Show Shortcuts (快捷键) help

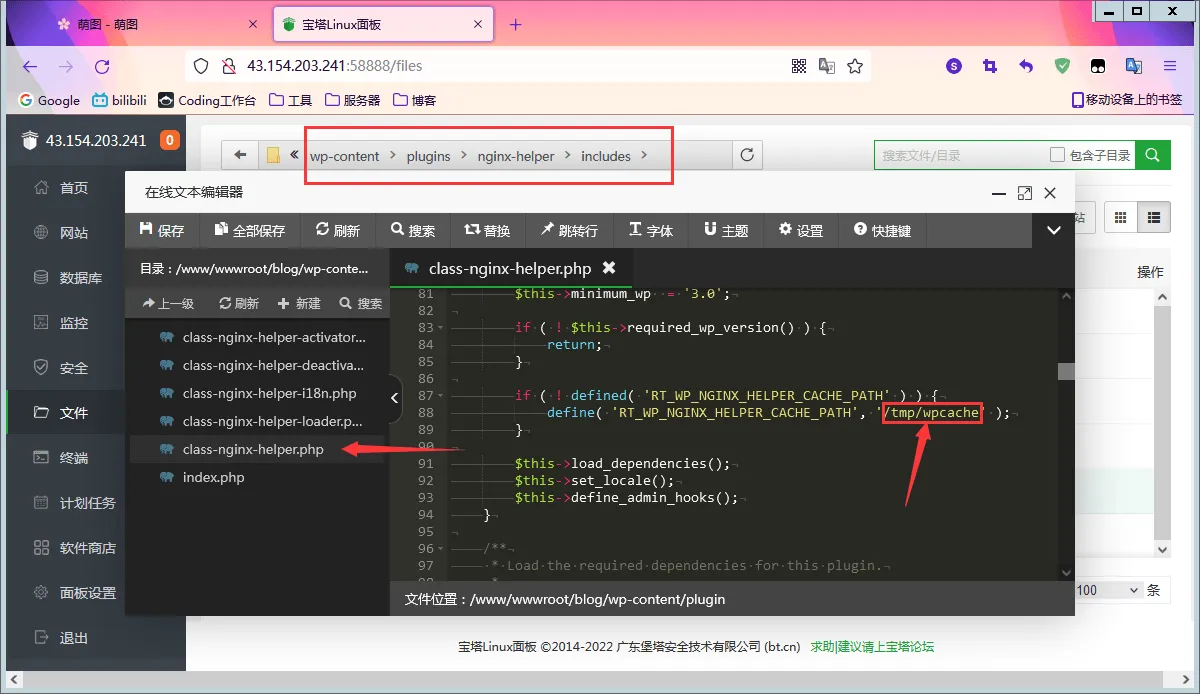(x=882, y=230)
